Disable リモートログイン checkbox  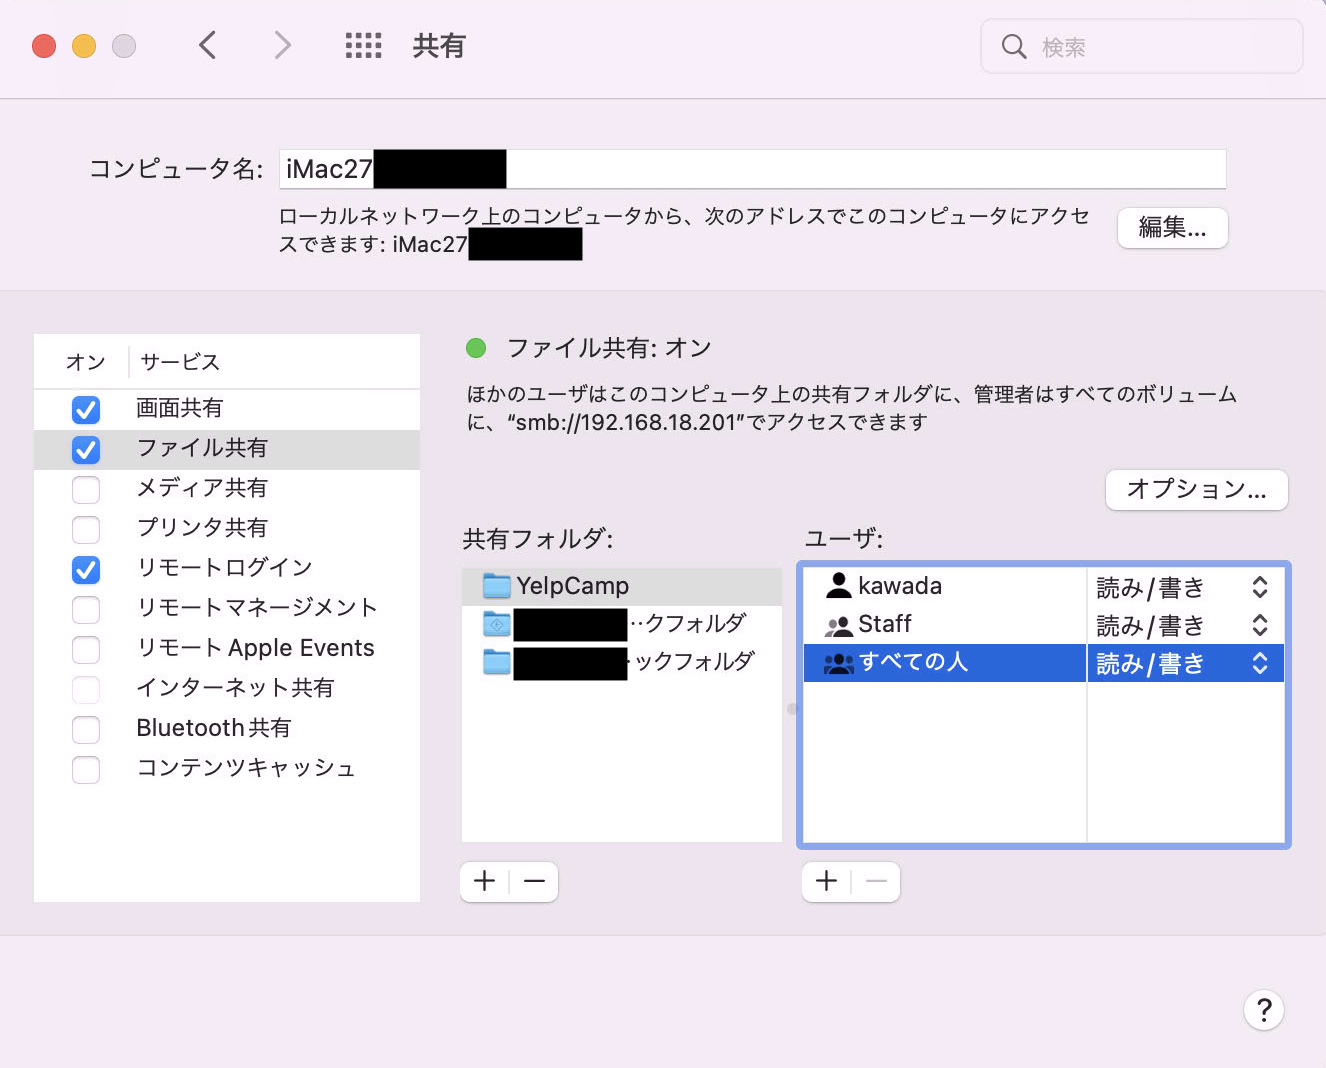click(86, 569)
